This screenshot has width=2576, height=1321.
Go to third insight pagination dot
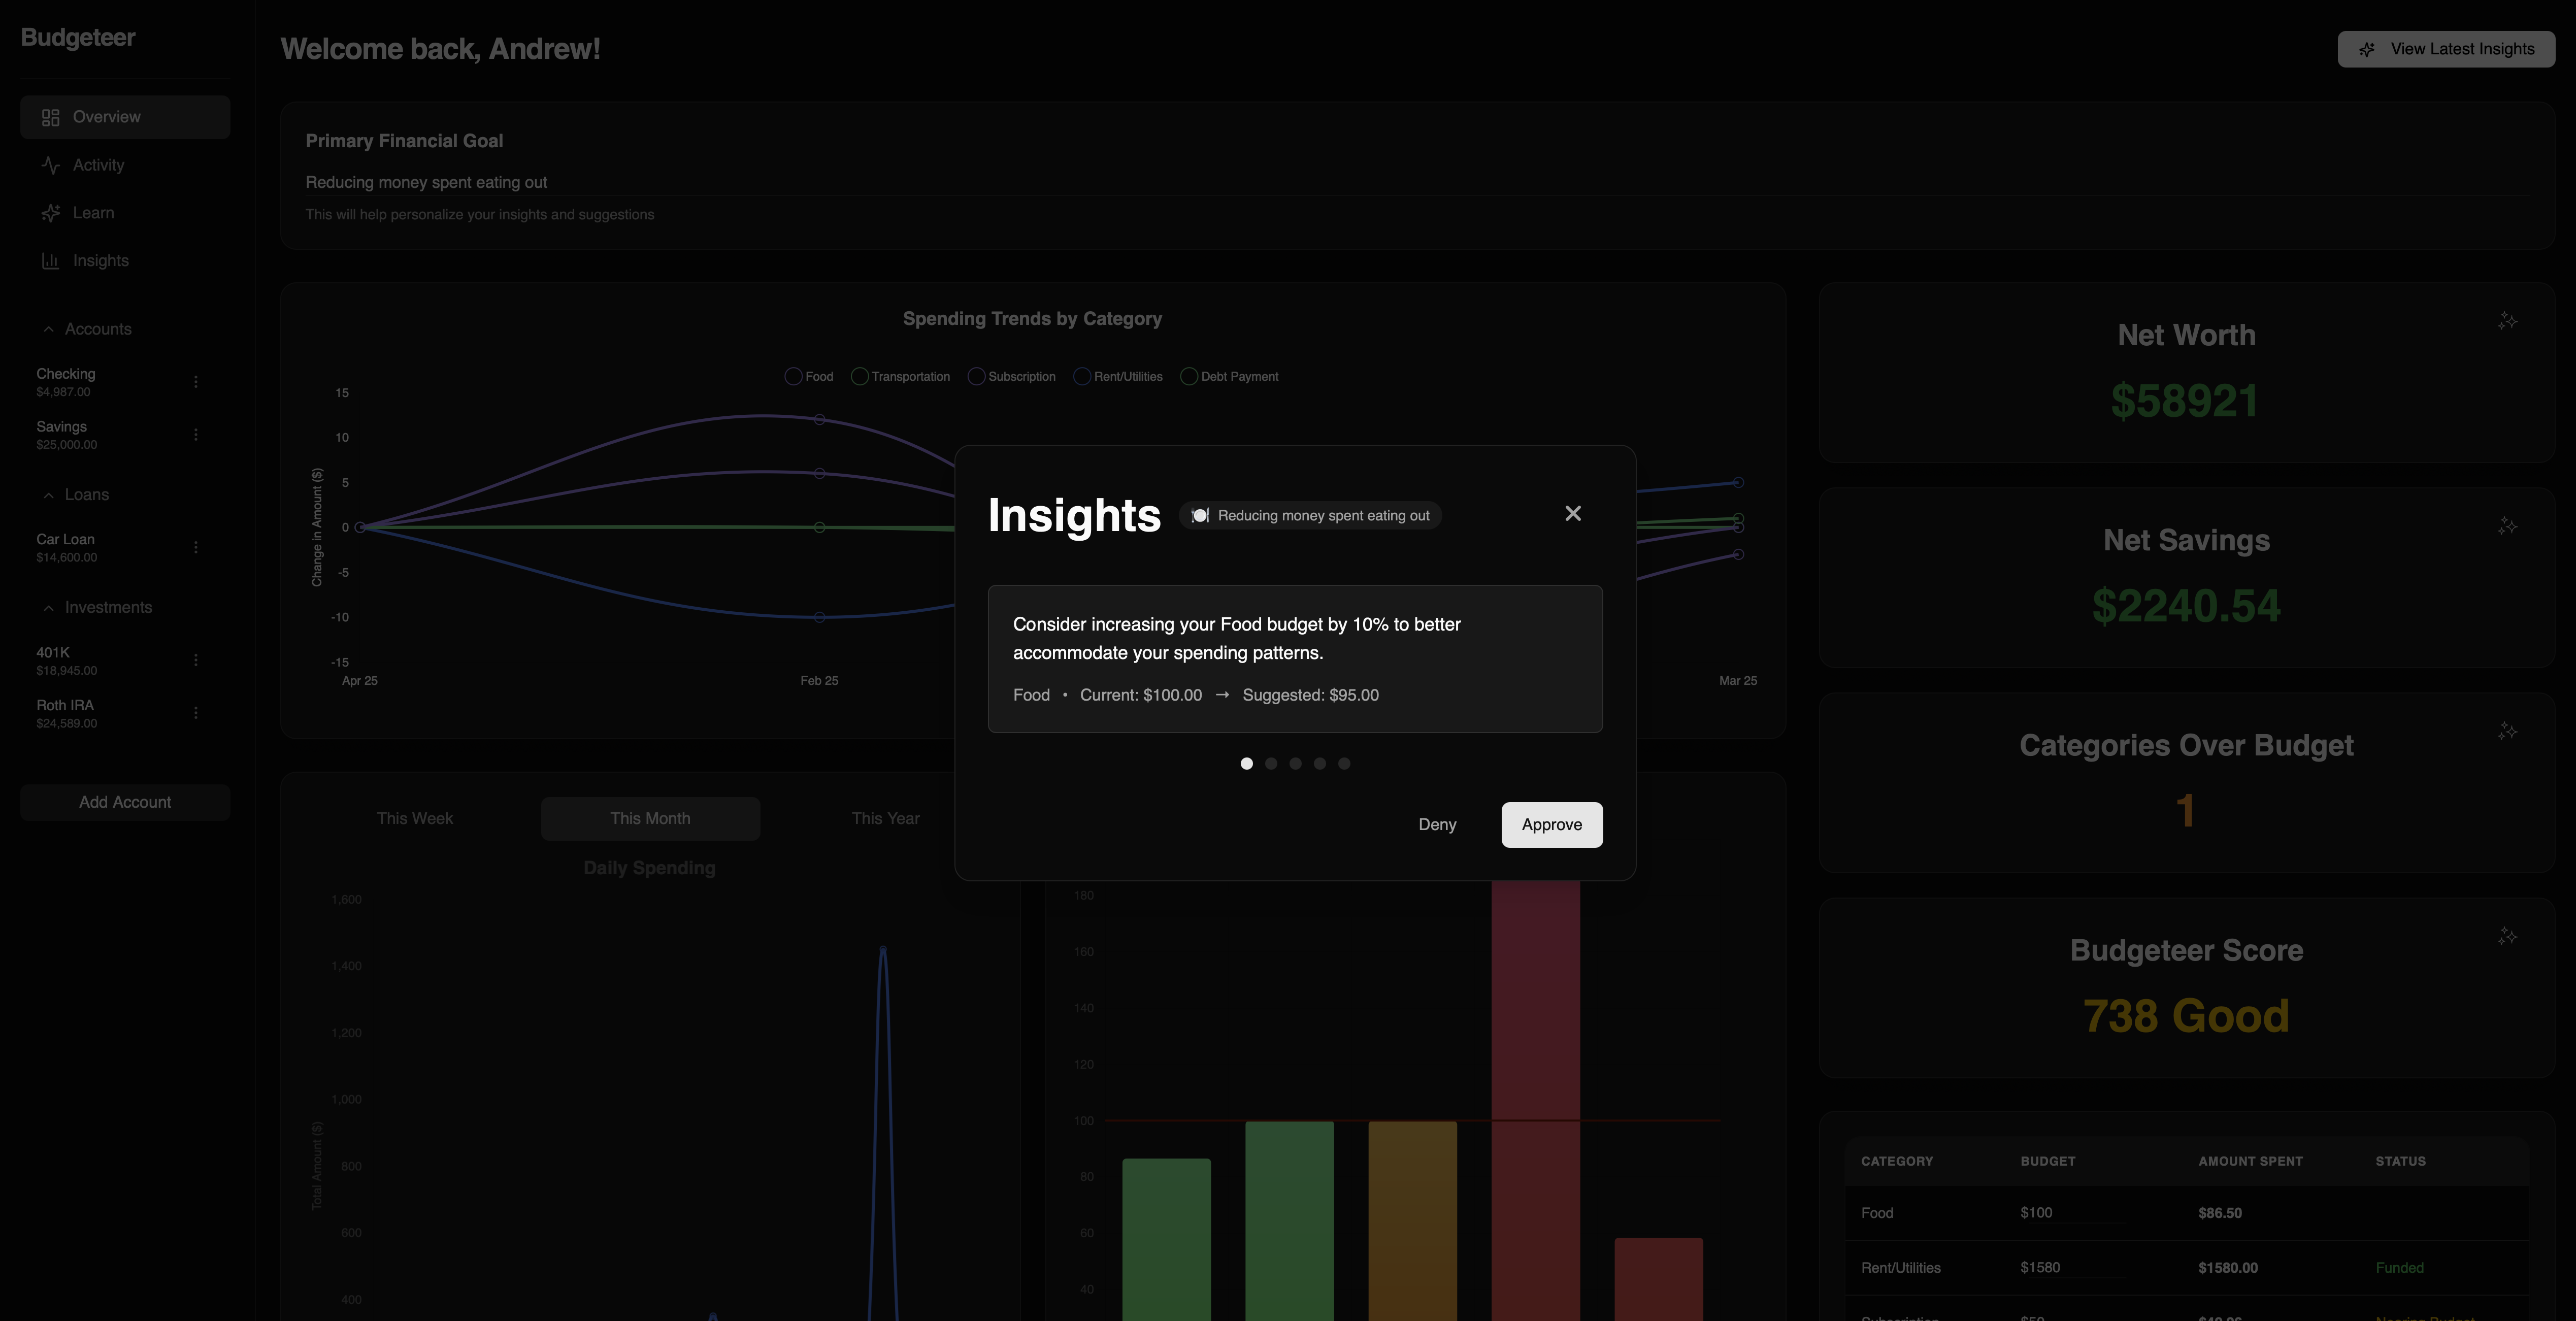click(x=1295, y=764)
